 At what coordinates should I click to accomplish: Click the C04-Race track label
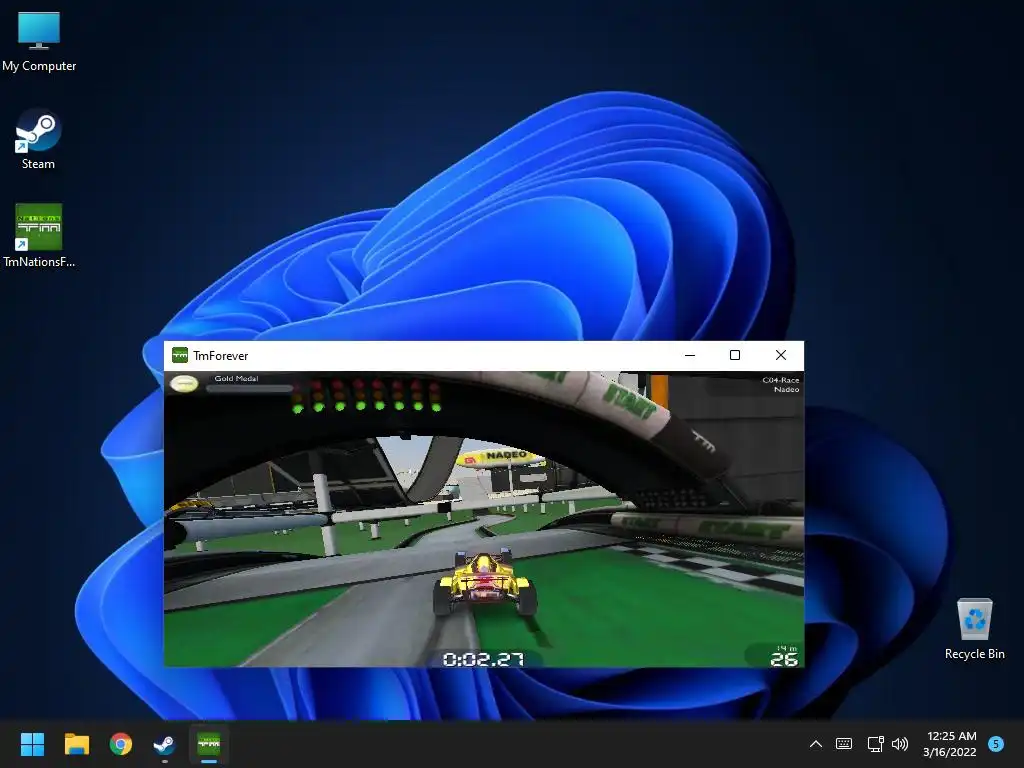(780, 380)
